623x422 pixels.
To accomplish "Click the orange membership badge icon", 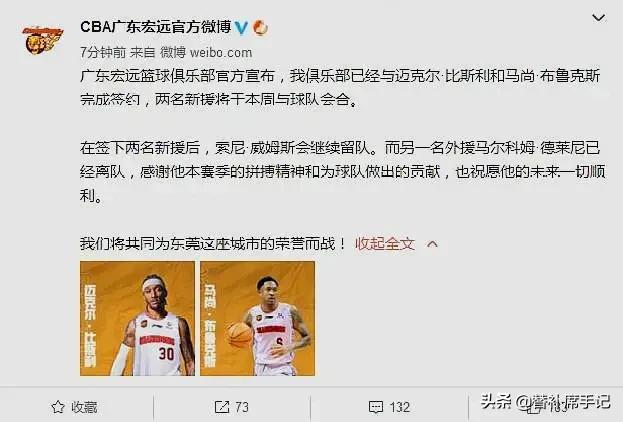I will click(x=260, y=27).
